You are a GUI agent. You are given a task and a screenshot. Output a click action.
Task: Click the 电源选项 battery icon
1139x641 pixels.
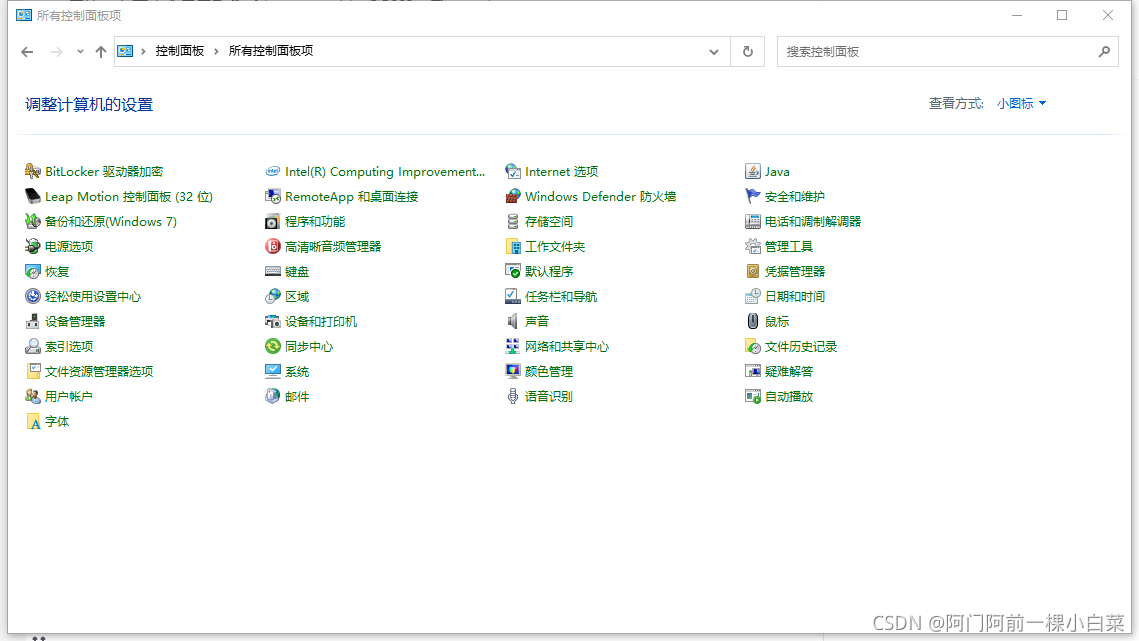[33, 246]
